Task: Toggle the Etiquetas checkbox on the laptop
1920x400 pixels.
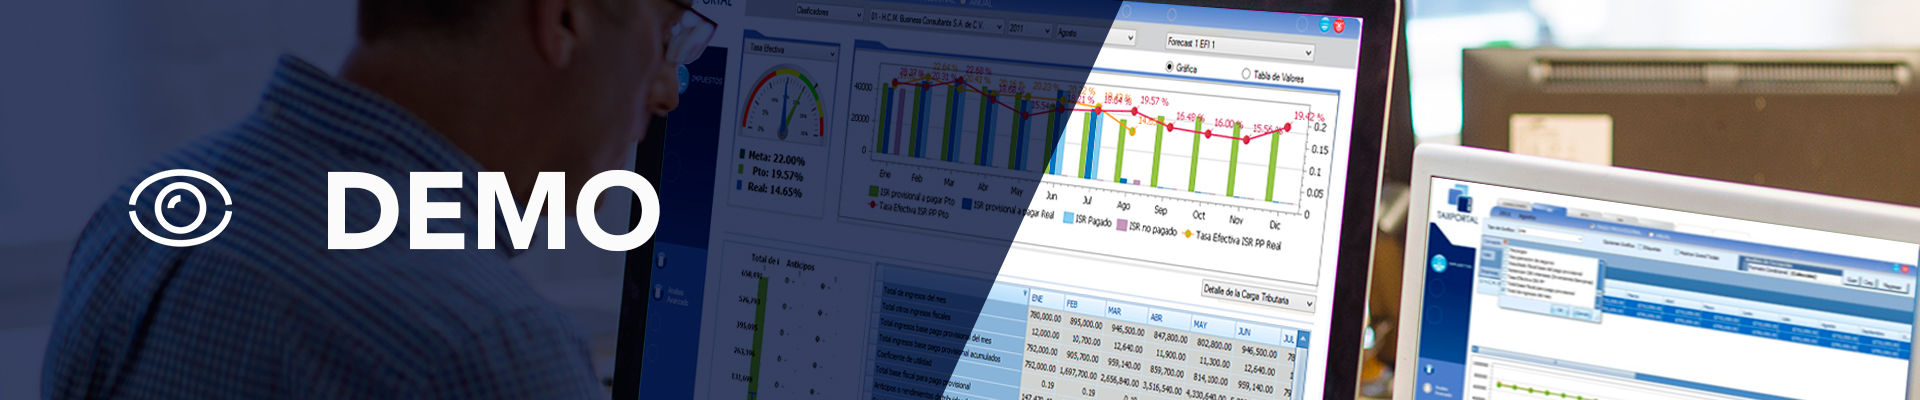Action: (x=1641, y=248)
